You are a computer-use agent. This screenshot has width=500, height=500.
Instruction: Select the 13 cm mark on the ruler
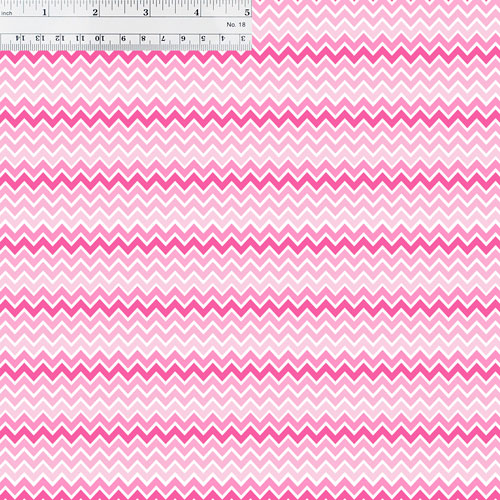pos(40,39)
